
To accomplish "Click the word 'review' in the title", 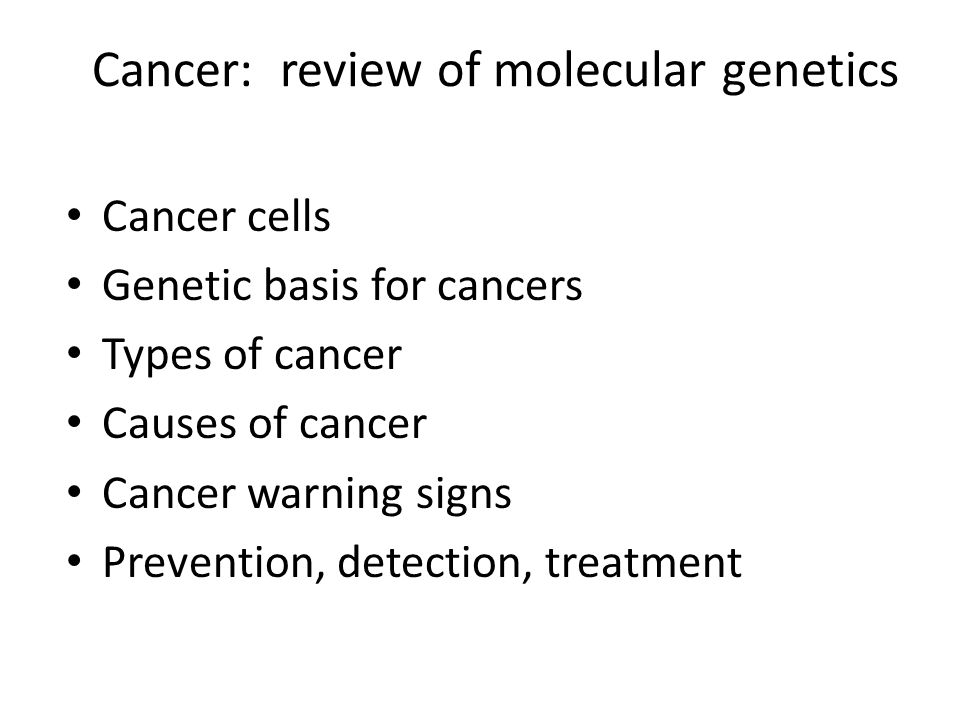I will click(x=351, y=70).
